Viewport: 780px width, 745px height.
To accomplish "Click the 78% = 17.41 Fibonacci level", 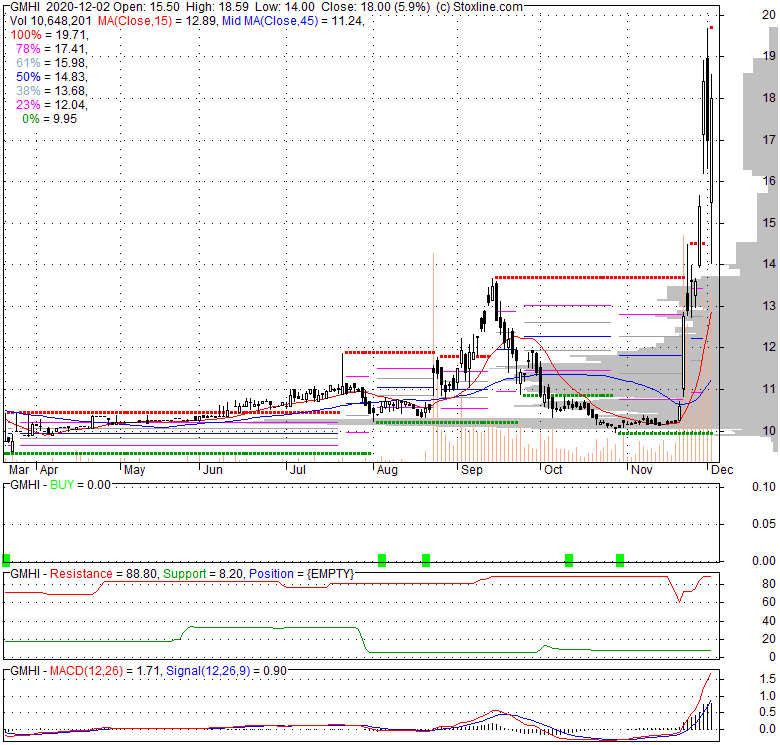I will click(x=52, y=49).
